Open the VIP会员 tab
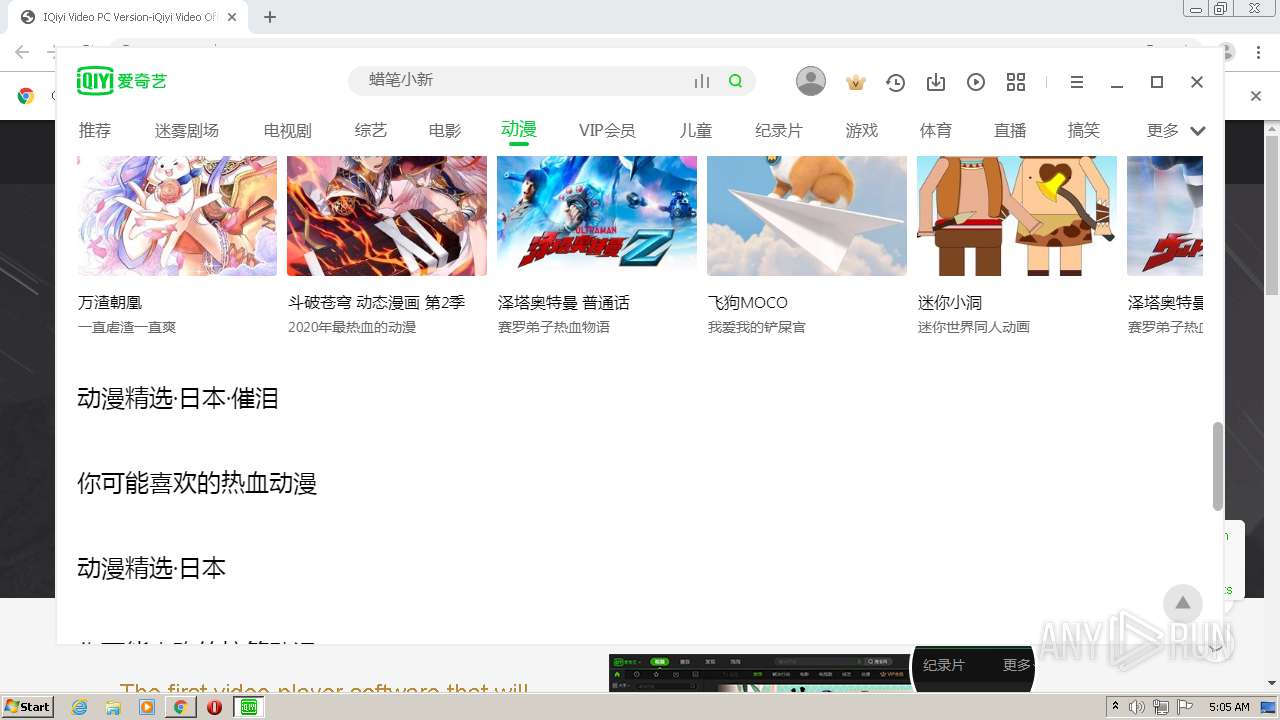The height and width of the screenshot is (720, 1280). [x=607, y=130]
